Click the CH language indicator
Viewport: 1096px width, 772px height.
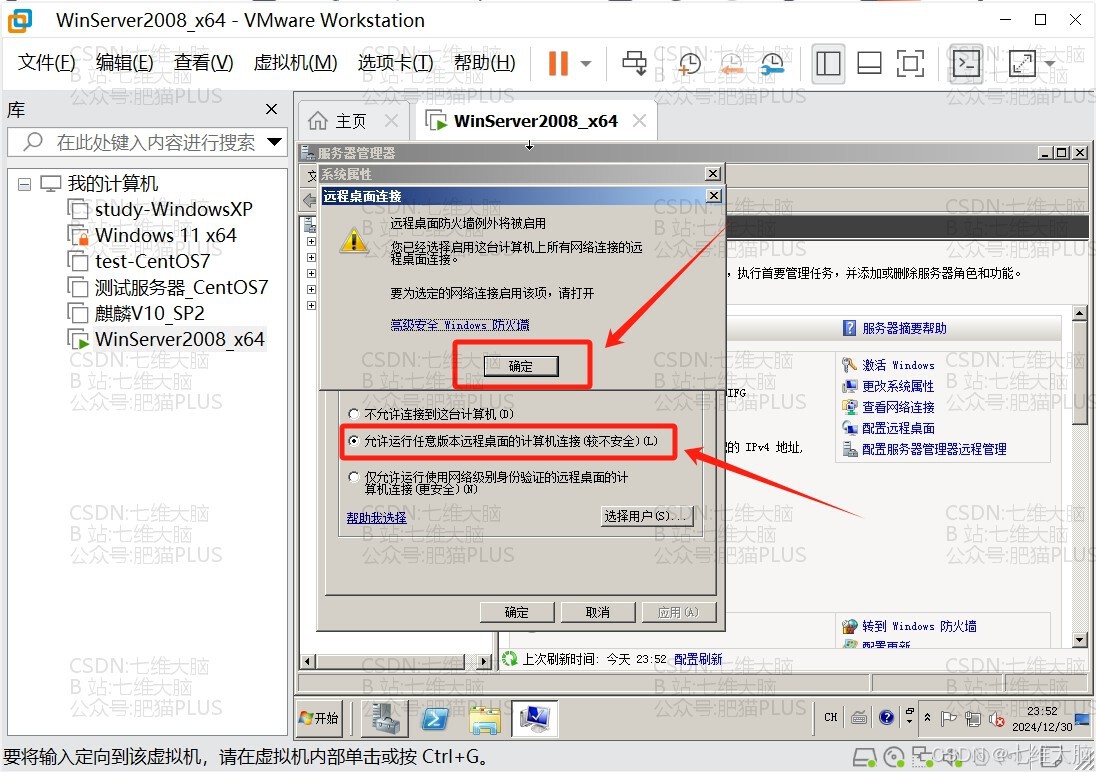(x=830, y=717)
